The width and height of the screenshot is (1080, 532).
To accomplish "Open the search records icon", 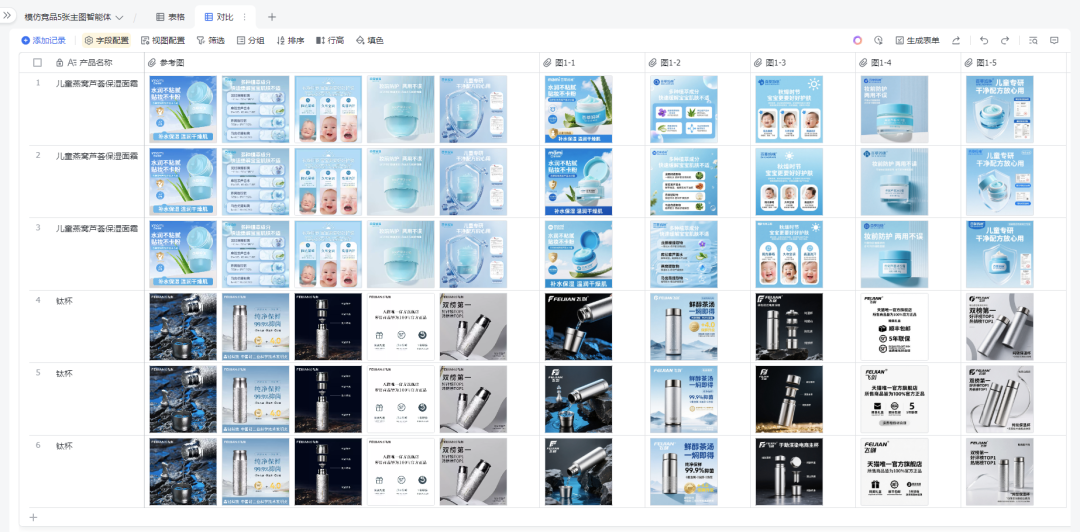I will (1033, 41).
